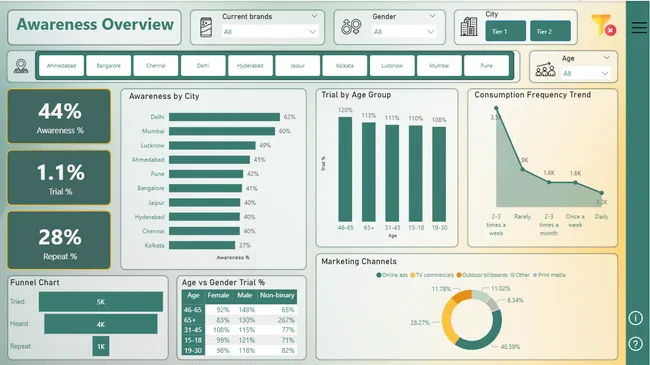The image size is (650, 365).
Task: Collapse the Gender slicer header chevron
Action: coord(432,16)
